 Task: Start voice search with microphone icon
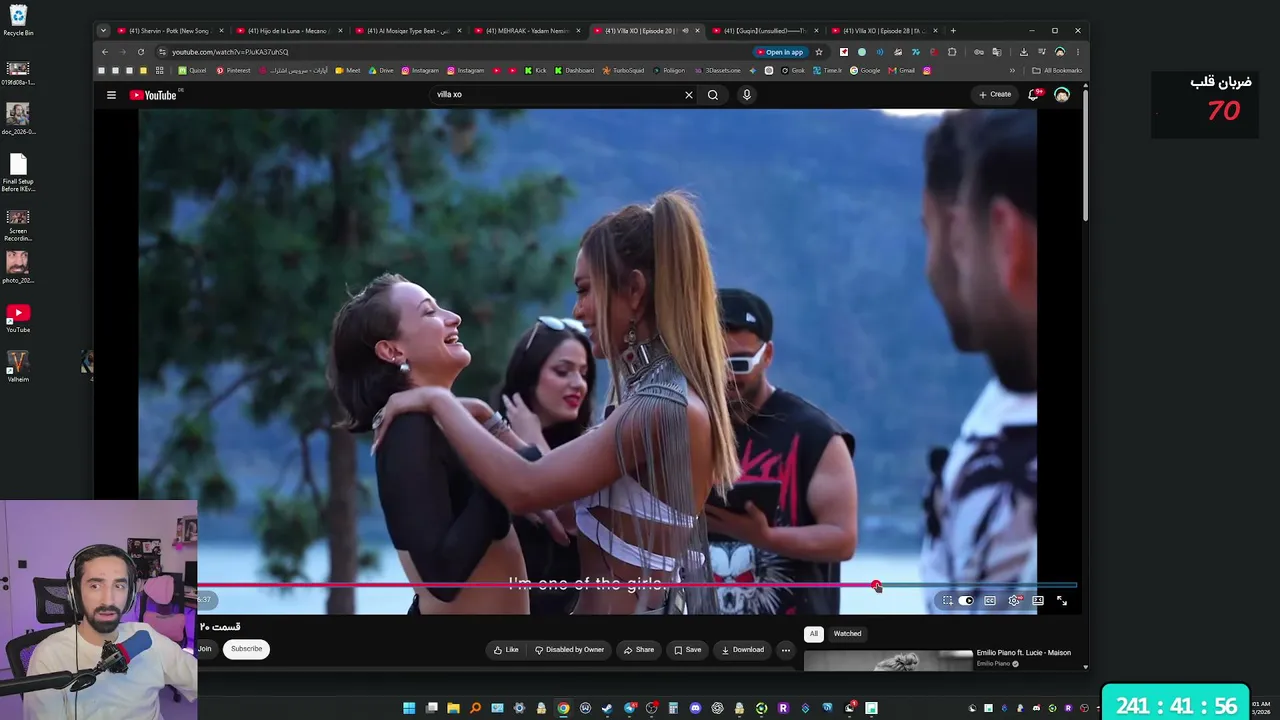click(746, 95)
